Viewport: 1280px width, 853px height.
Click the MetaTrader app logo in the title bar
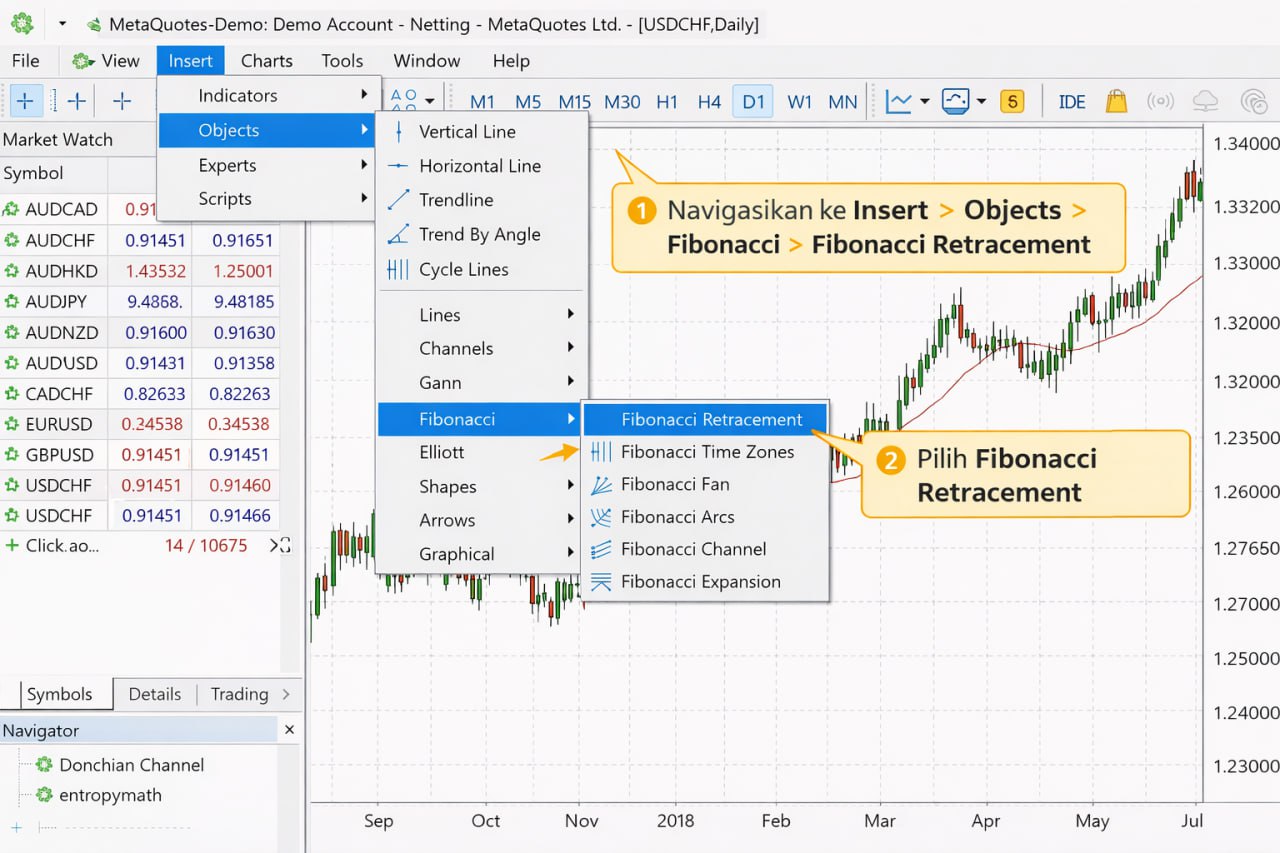tap(22, 23)
